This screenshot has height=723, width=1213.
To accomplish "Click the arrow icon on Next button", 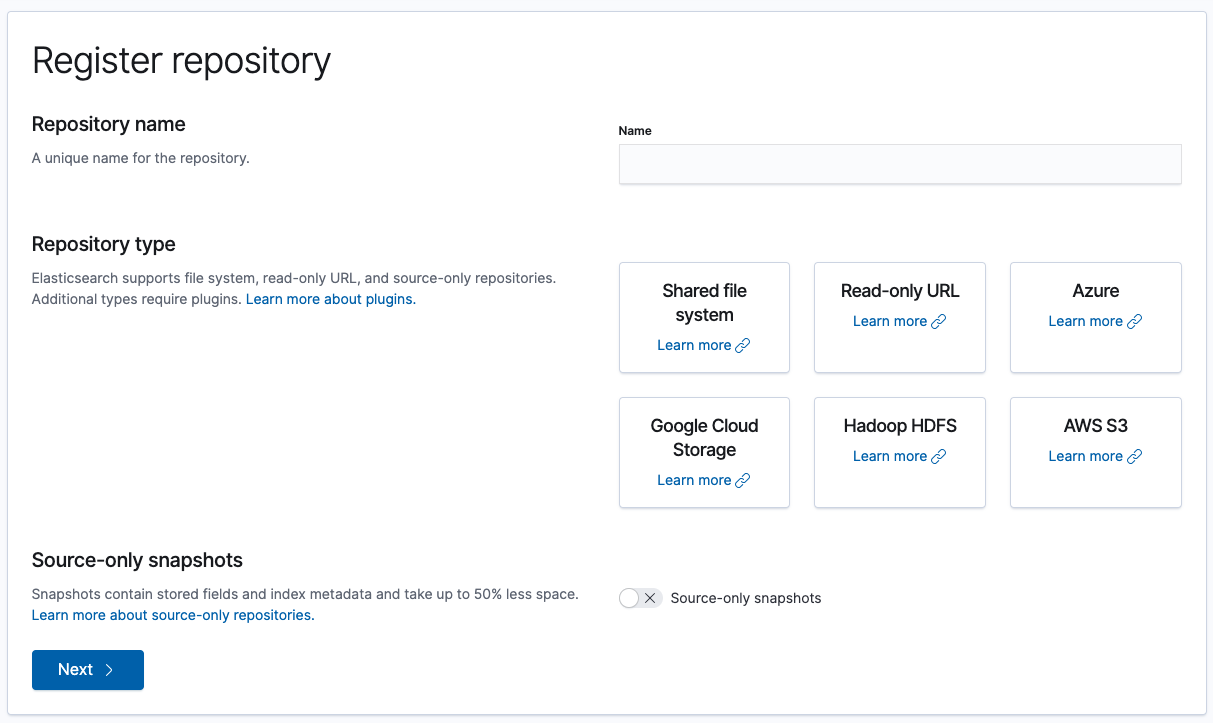I will [110, 670].
